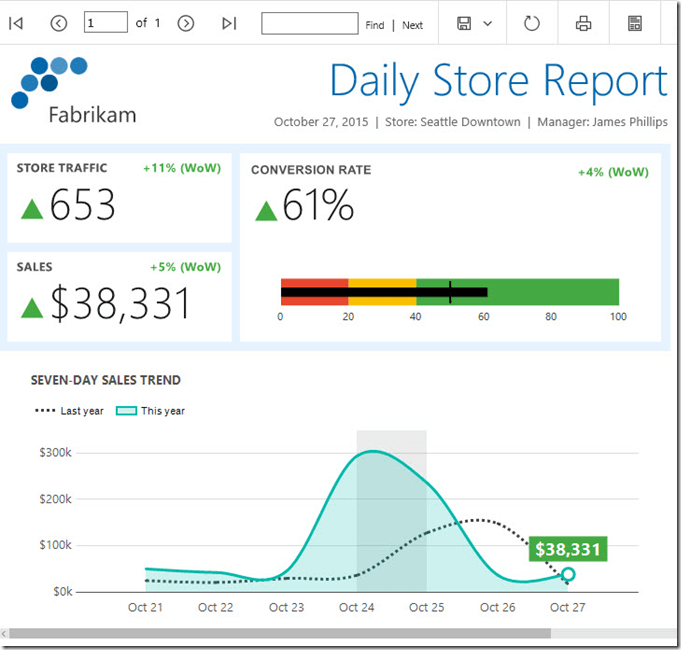Open the print layout view icon
The height and width of the screenshot is (650, 681).
[635, 23]
